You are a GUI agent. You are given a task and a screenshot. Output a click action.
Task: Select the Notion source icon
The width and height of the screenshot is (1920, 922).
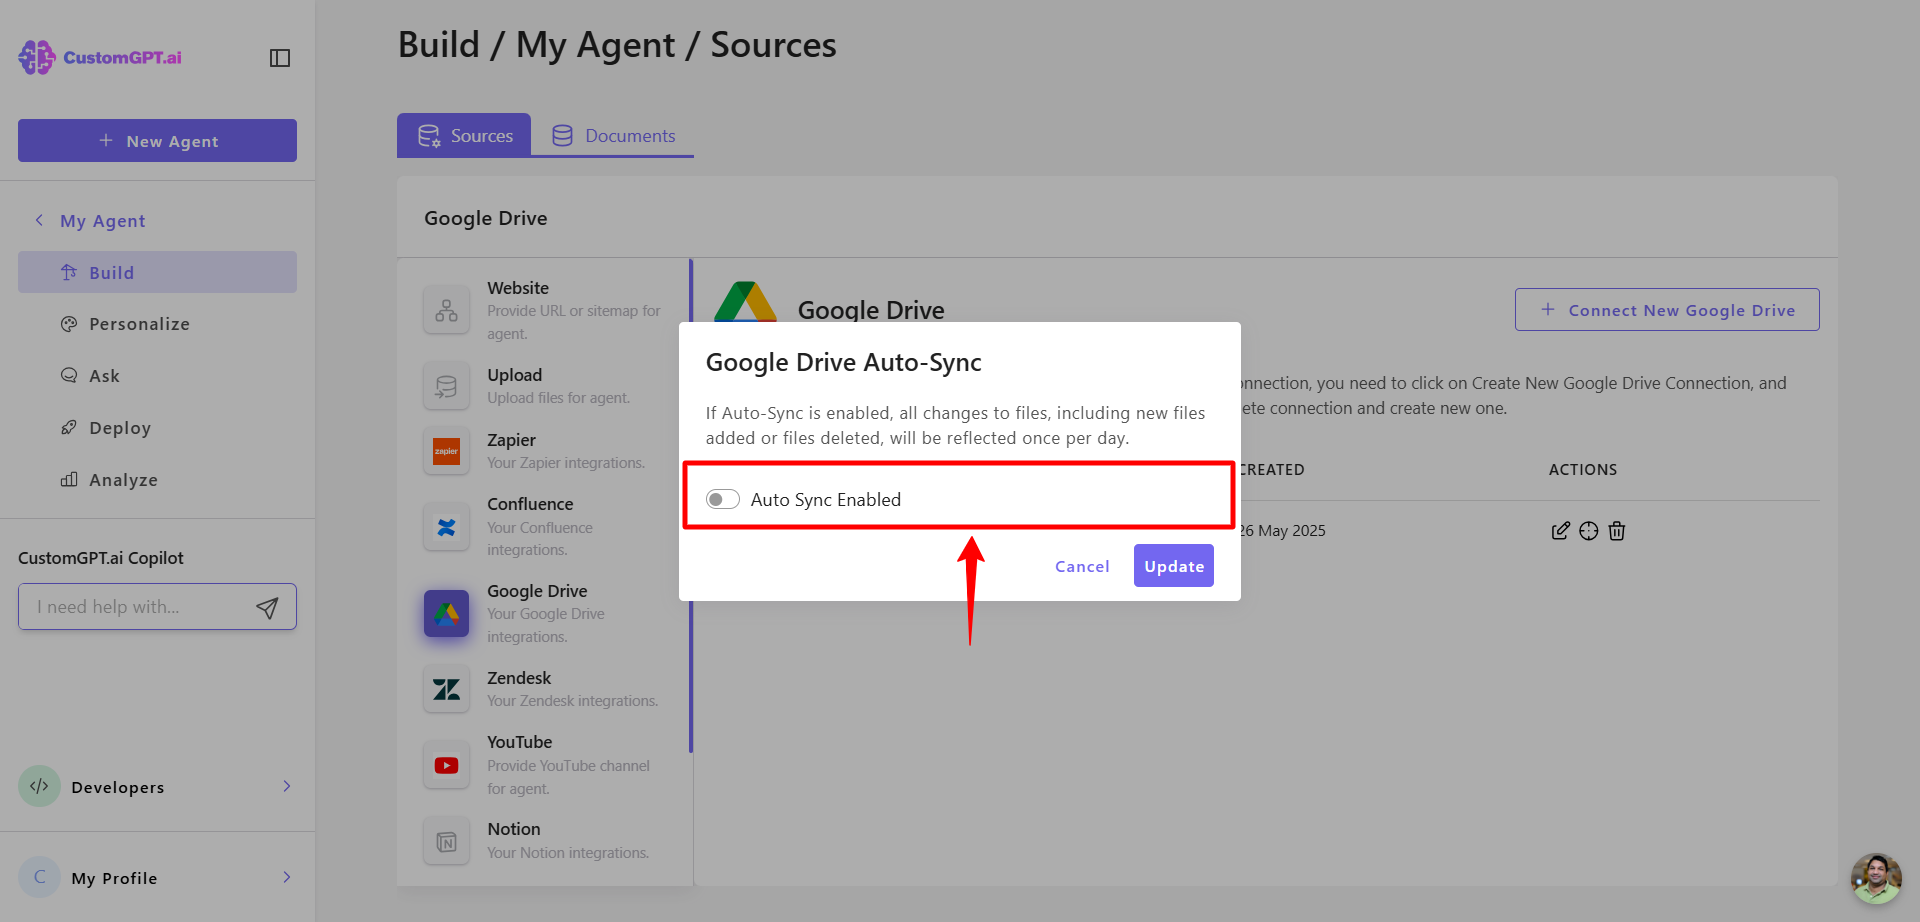[446, 842]
